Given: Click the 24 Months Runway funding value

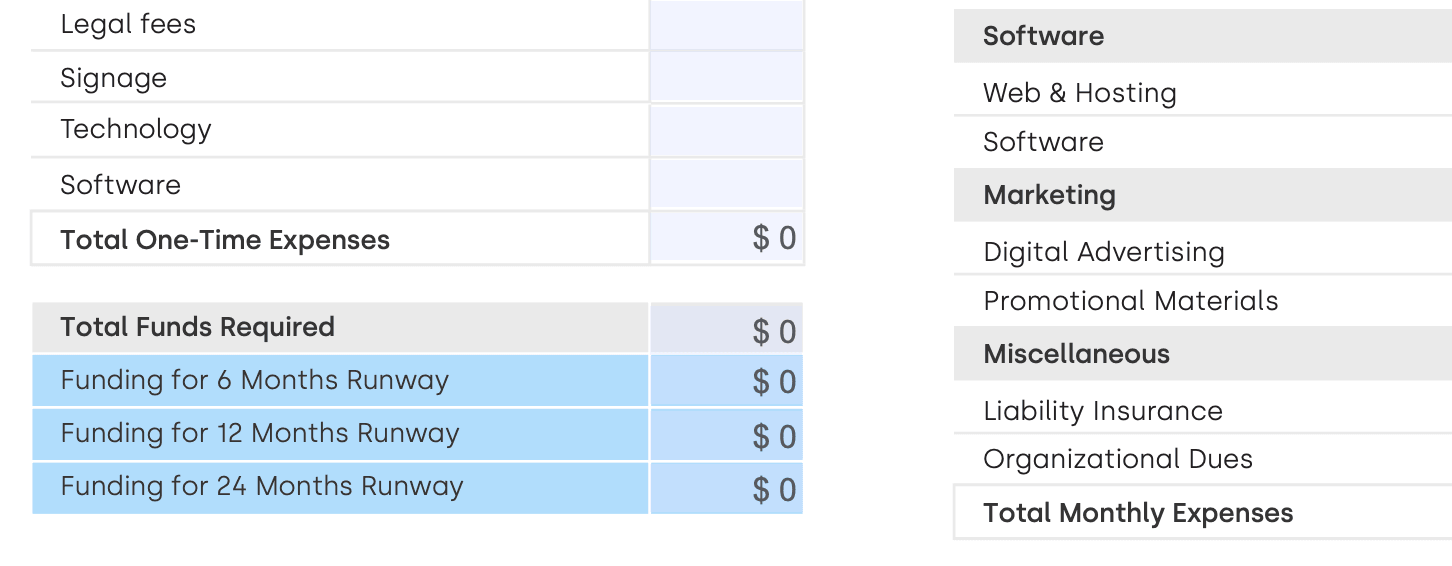Looking at the screenshot, I should [x=727, y=488].
